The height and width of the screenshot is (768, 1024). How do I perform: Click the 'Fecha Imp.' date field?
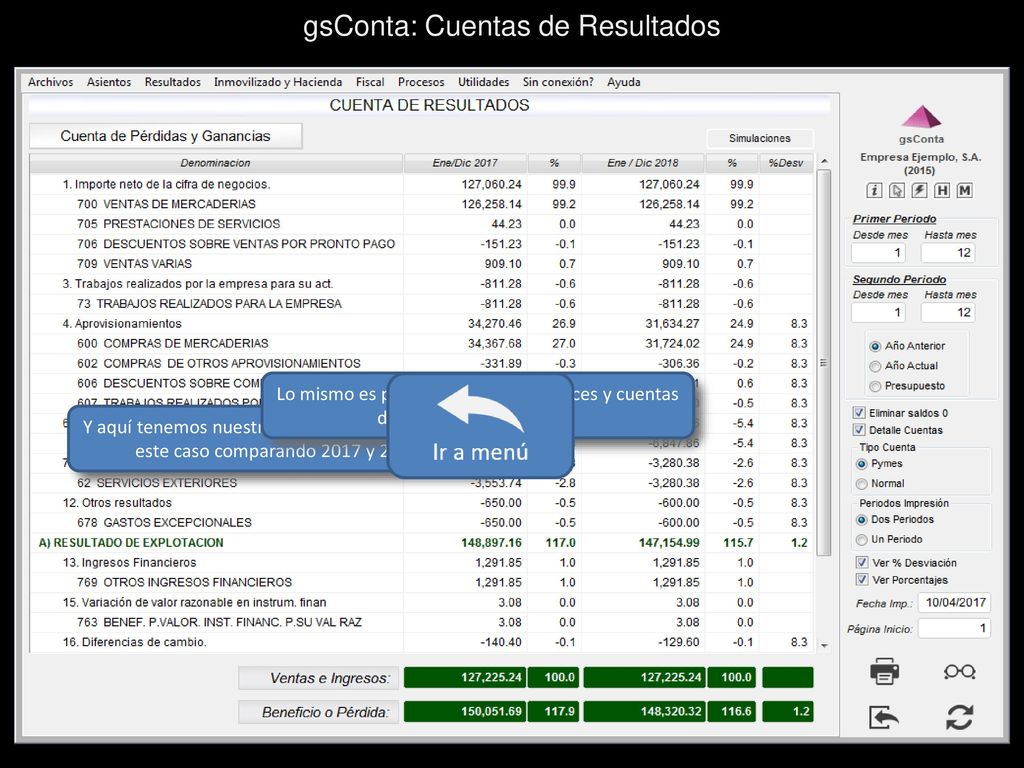coord(954,602)
